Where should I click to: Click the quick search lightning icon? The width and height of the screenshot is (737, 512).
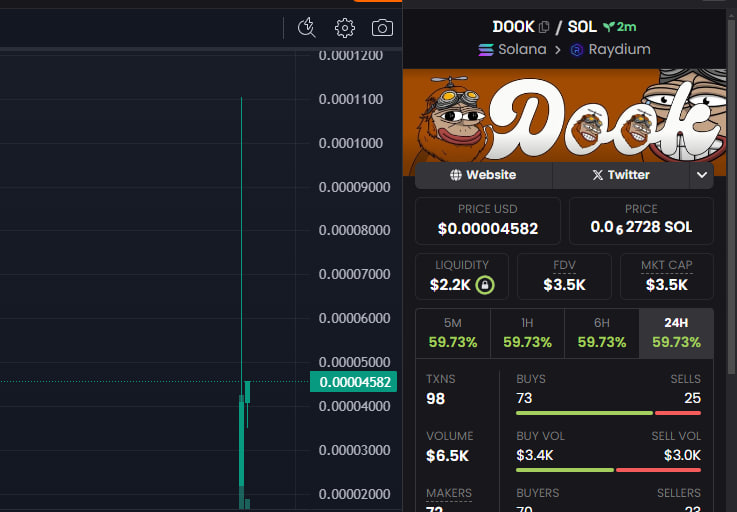pos(307,27)
